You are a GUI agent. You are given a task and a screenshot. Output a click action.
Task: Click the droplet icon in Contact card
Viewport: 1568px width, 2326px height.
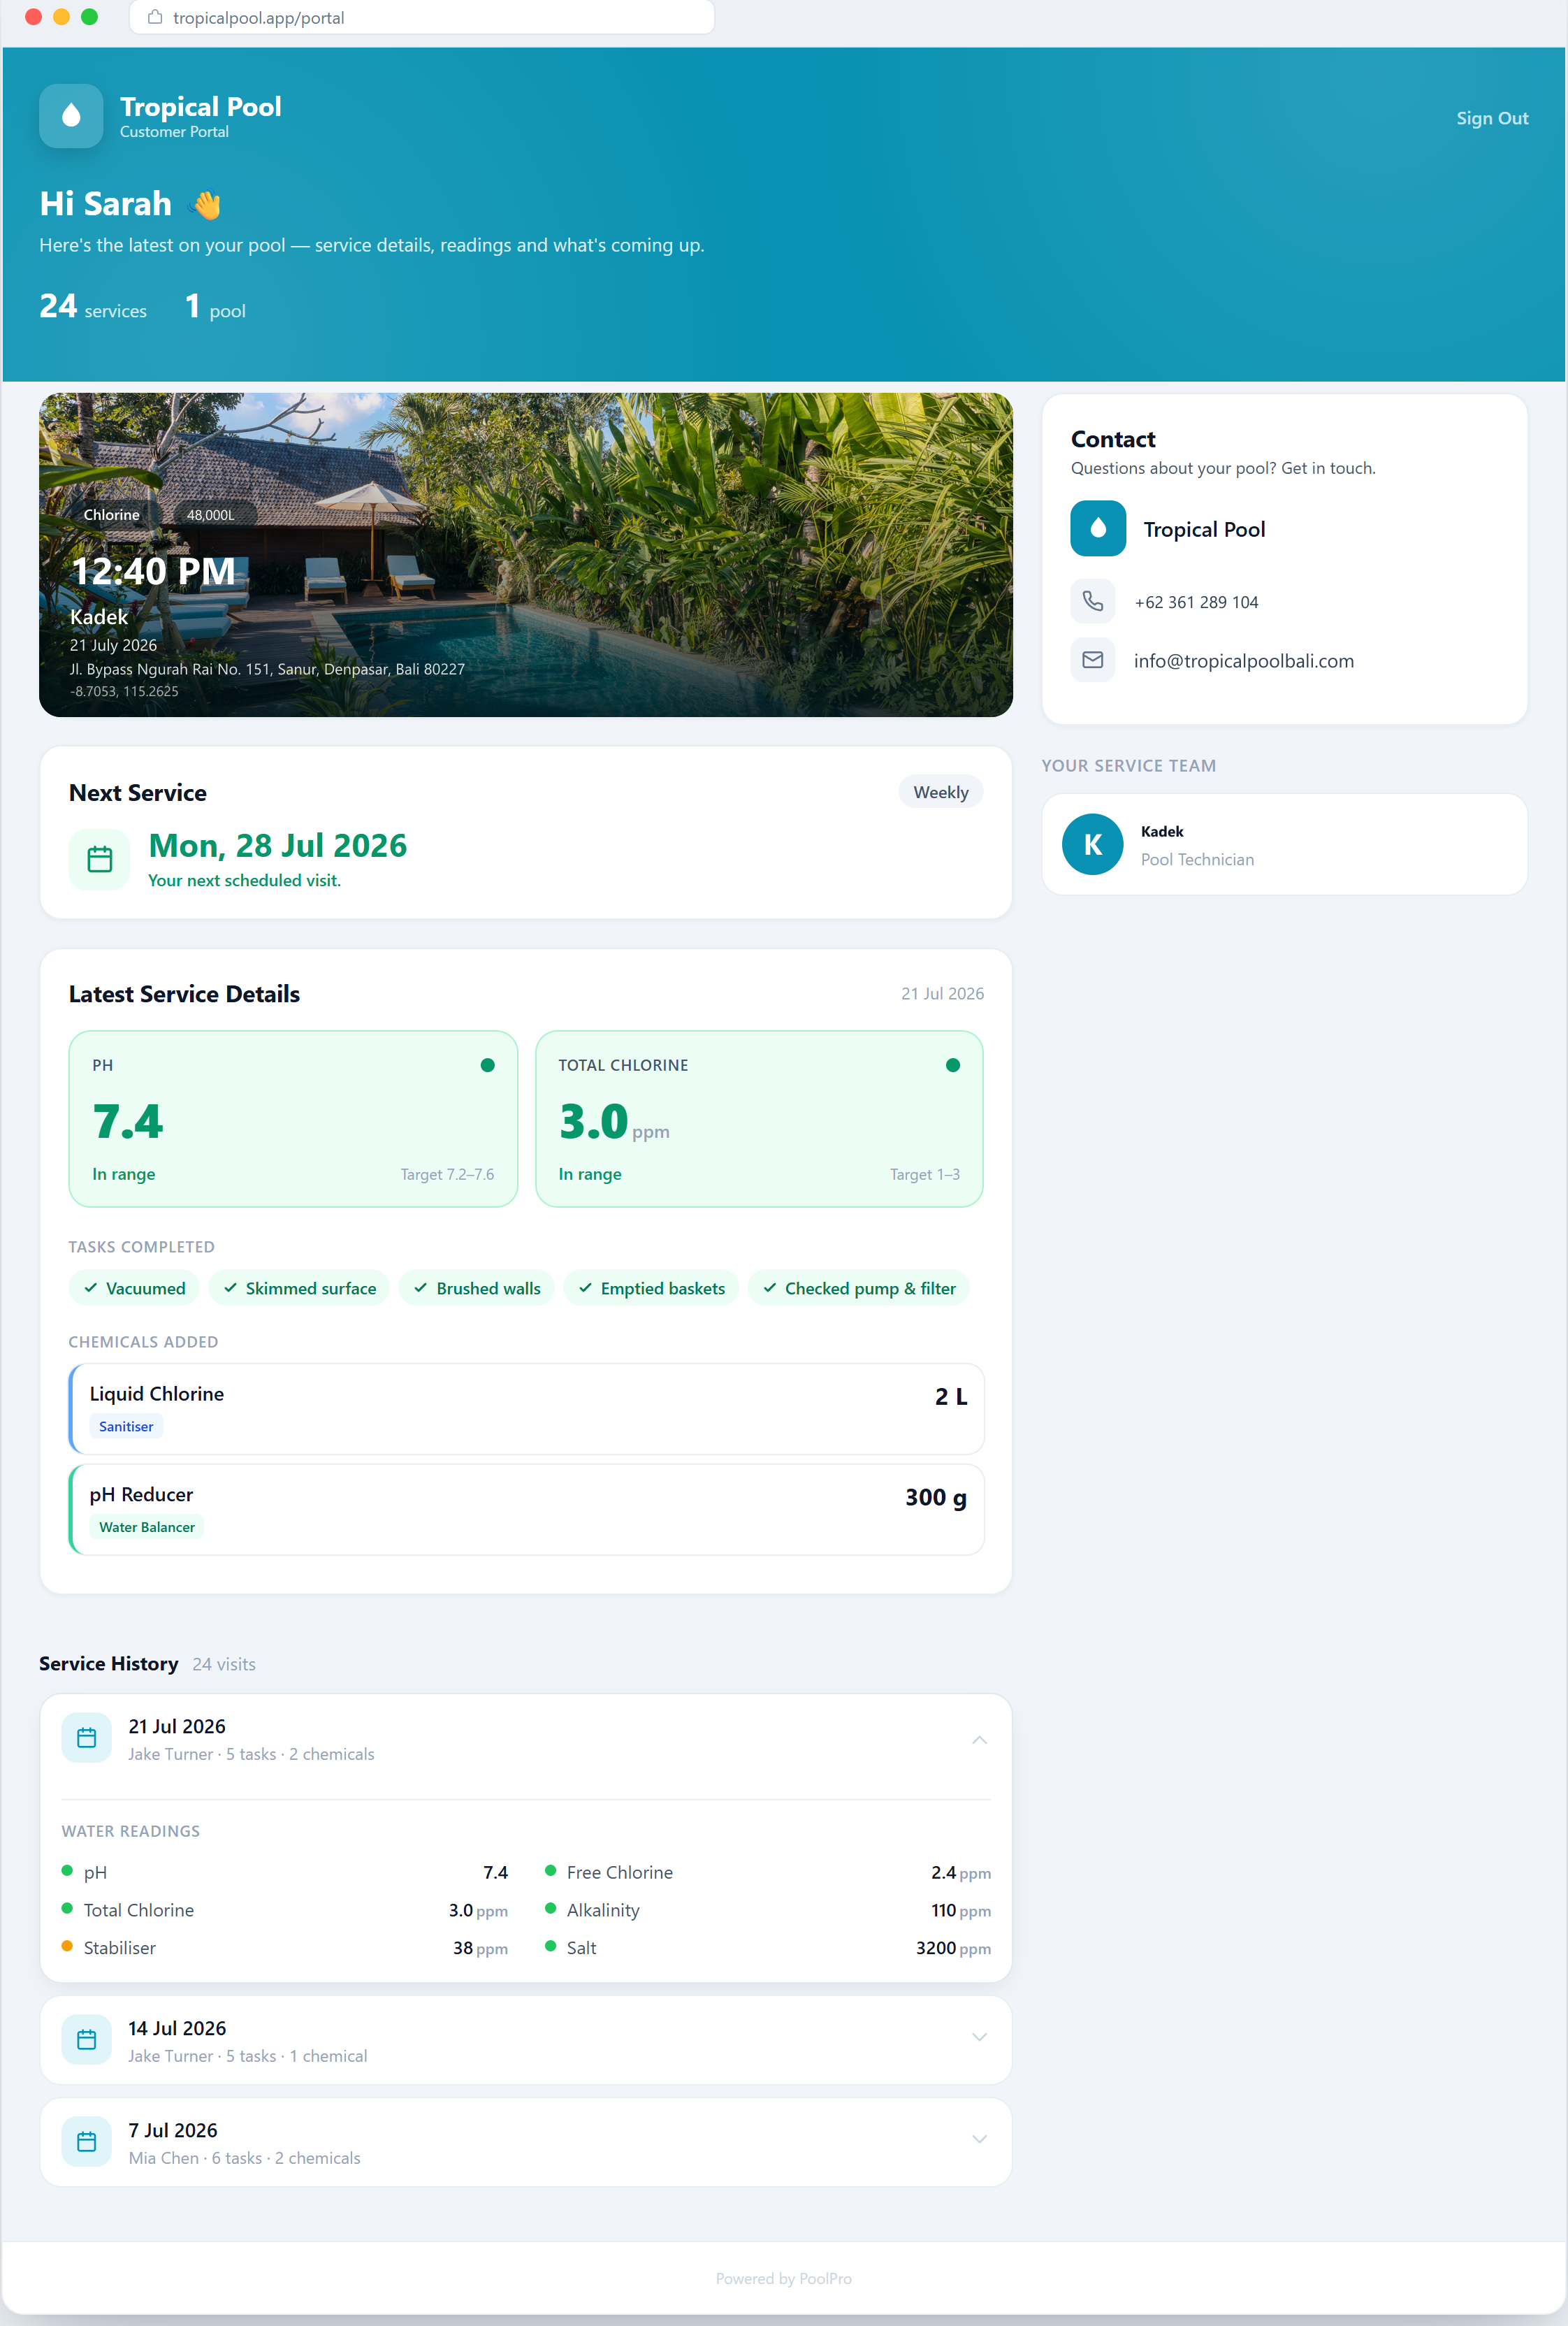click(1098, 528)
